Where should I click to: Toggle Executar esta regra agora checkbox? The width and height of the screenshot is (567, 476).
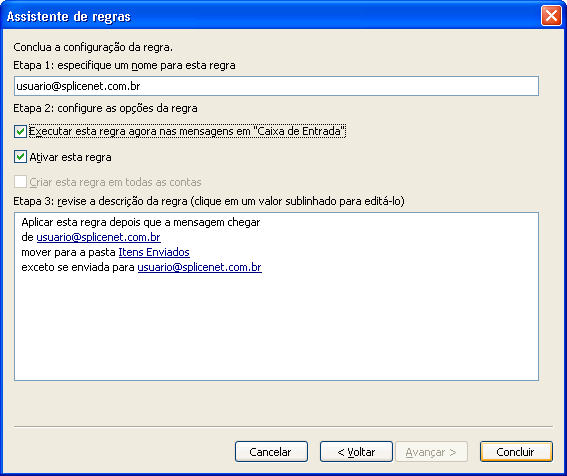20,131
